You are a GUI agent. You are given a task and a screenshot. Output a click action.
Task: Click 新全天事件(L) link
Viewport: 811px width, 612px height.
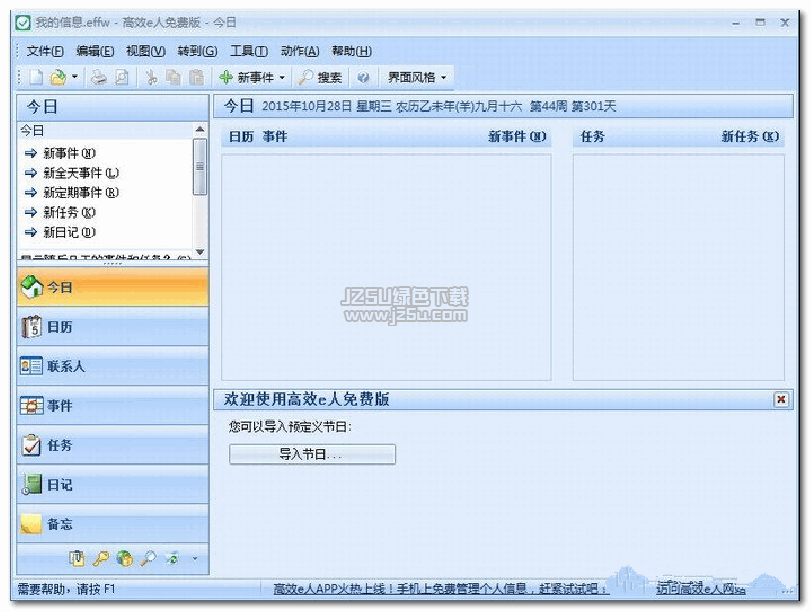coord(81,173)
